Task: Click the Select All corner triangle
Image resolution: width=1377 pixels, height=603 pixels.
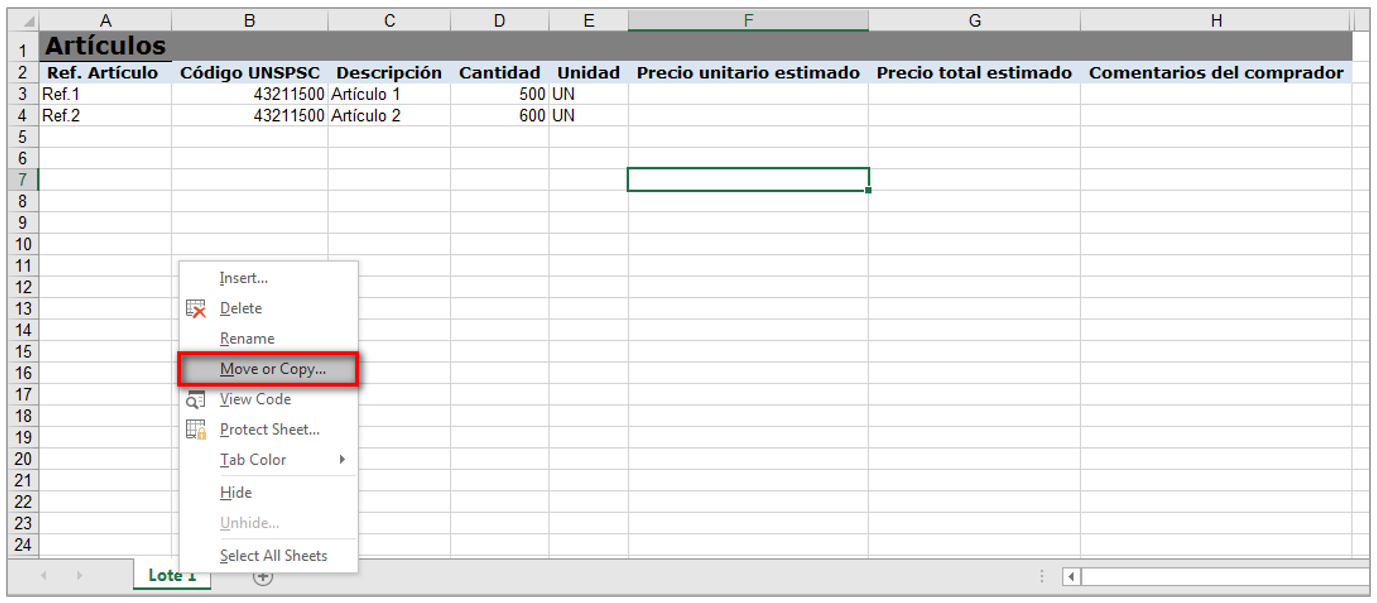Action: pos(23,20)
